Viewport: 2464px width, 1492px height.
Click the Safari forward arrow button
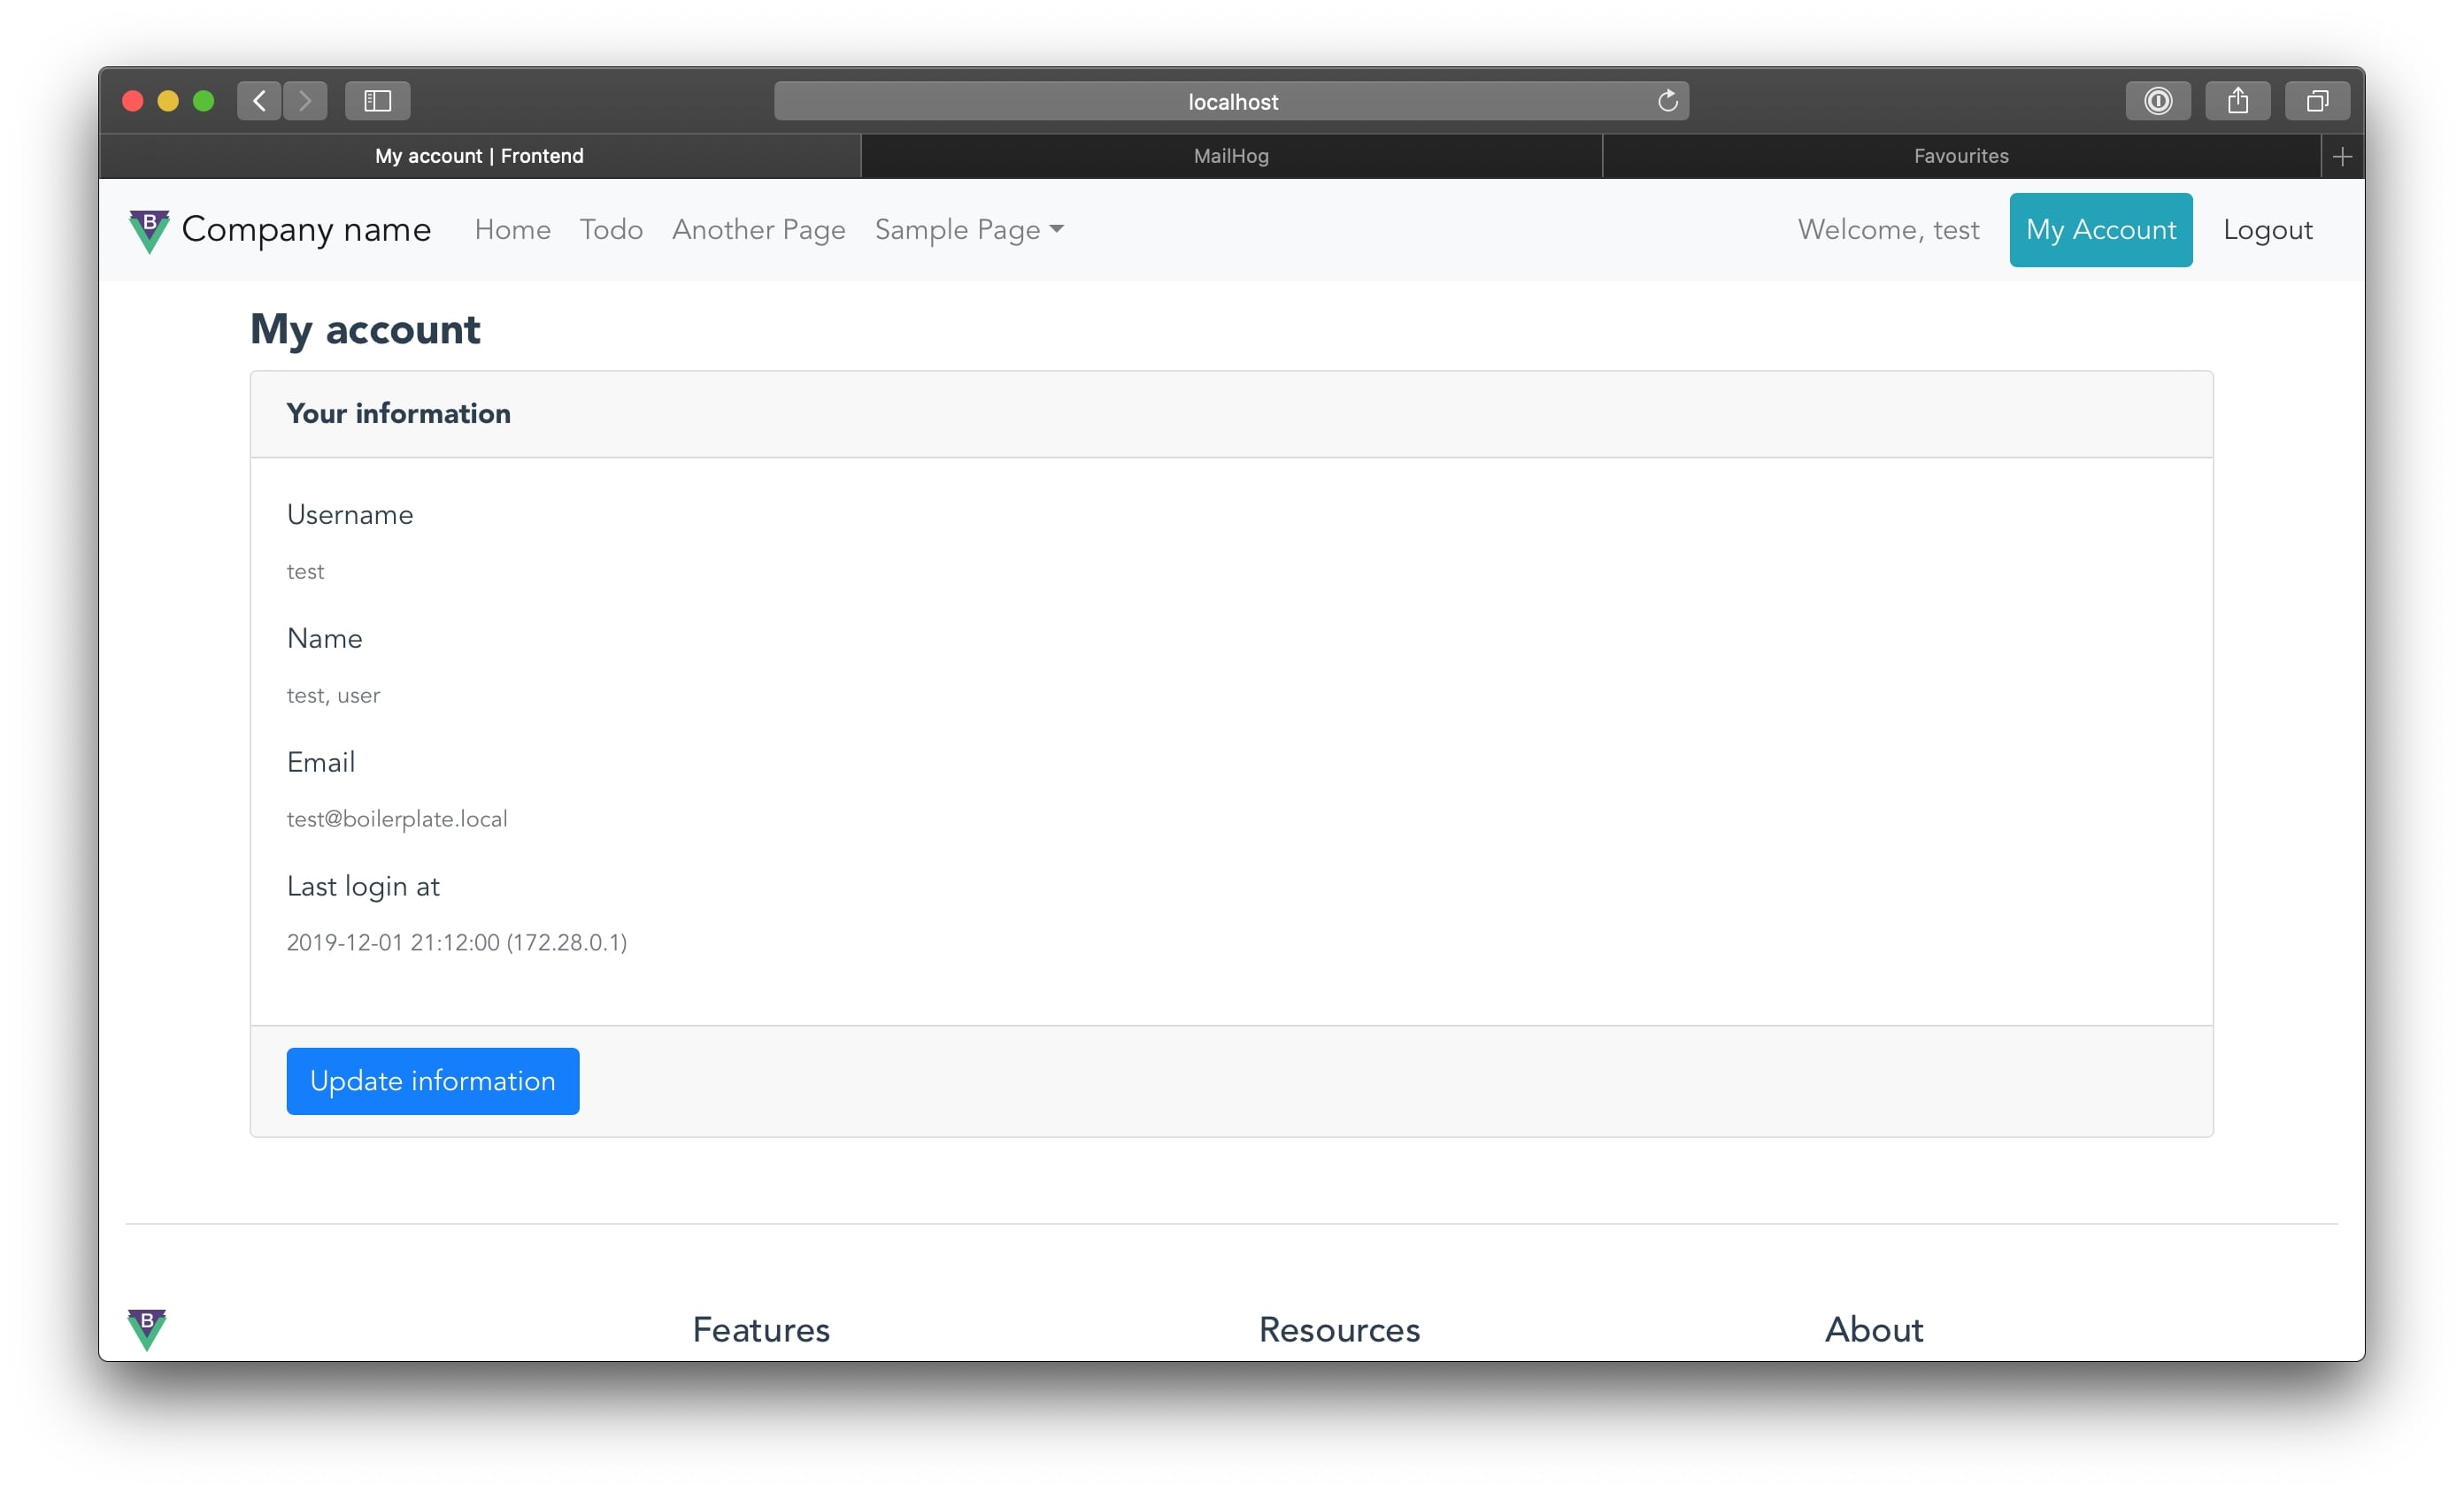305,101
